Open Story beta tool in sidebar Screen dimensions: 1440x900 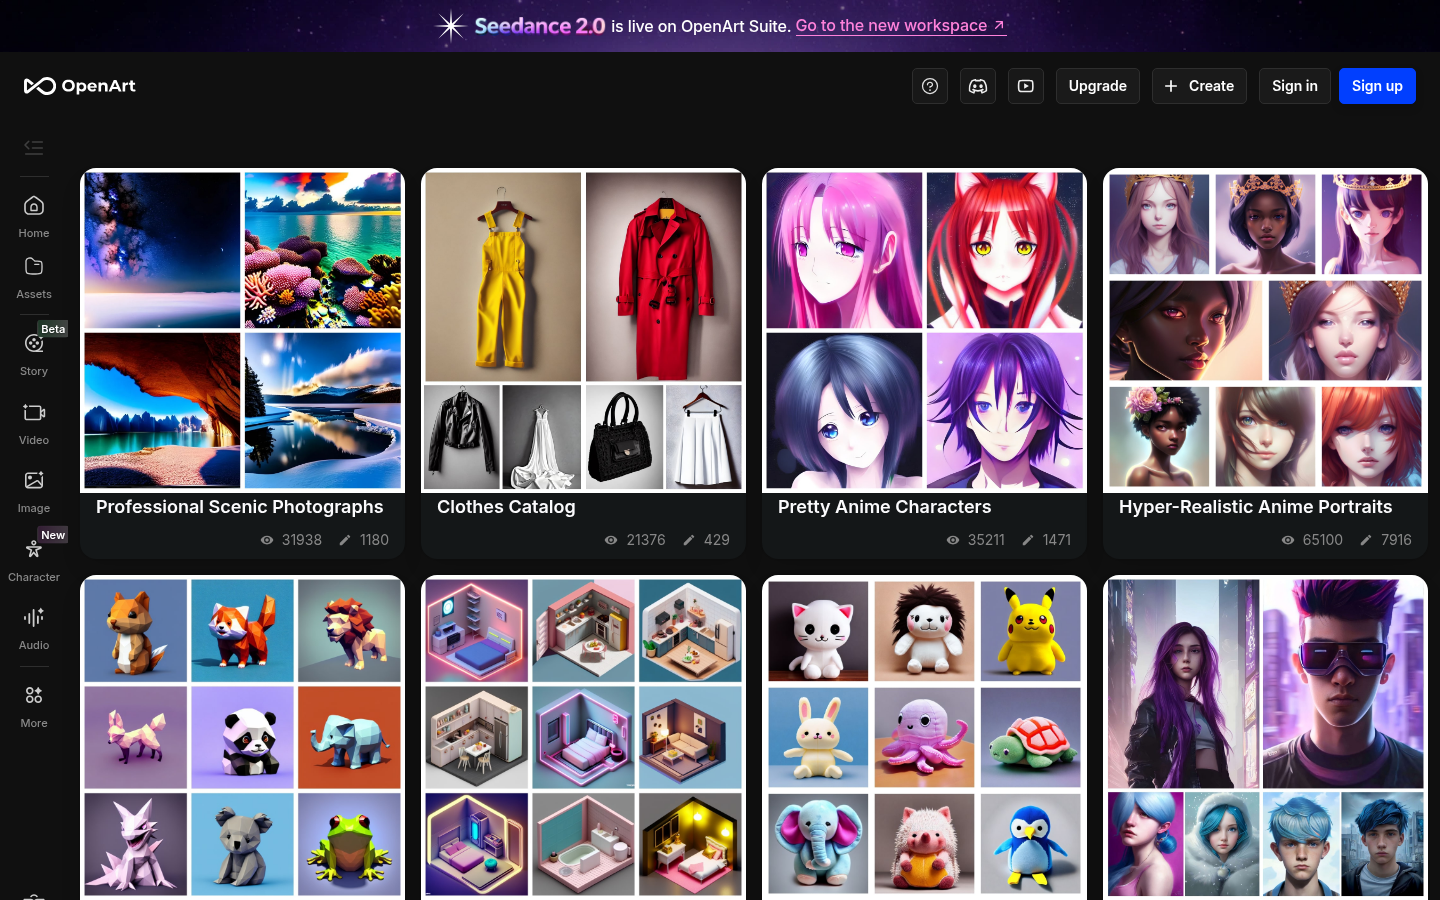[34, 353]
